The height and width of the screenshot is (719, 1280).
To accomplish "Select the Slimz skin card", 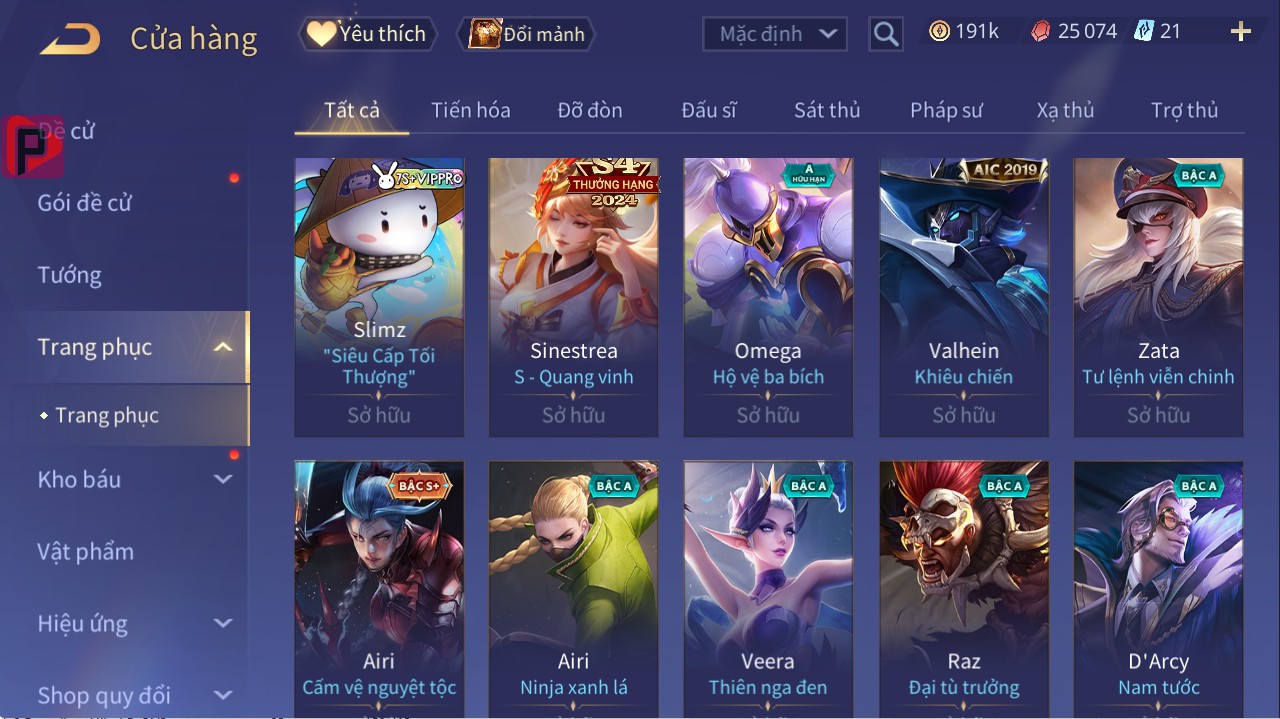I will tap(379, 297).
